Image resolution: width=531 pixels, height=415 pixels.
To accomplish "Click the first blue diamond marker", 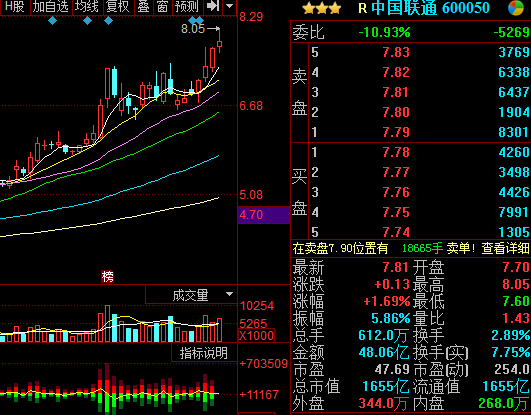I will (x=52, y=21).
